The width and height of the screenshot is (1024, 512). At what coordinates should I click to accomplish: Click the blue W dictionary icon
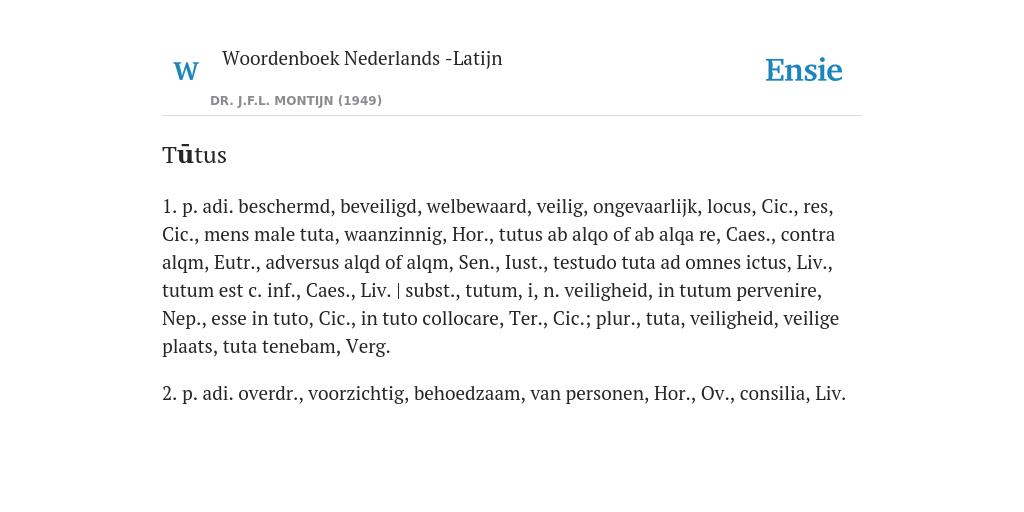click(185, 71)
